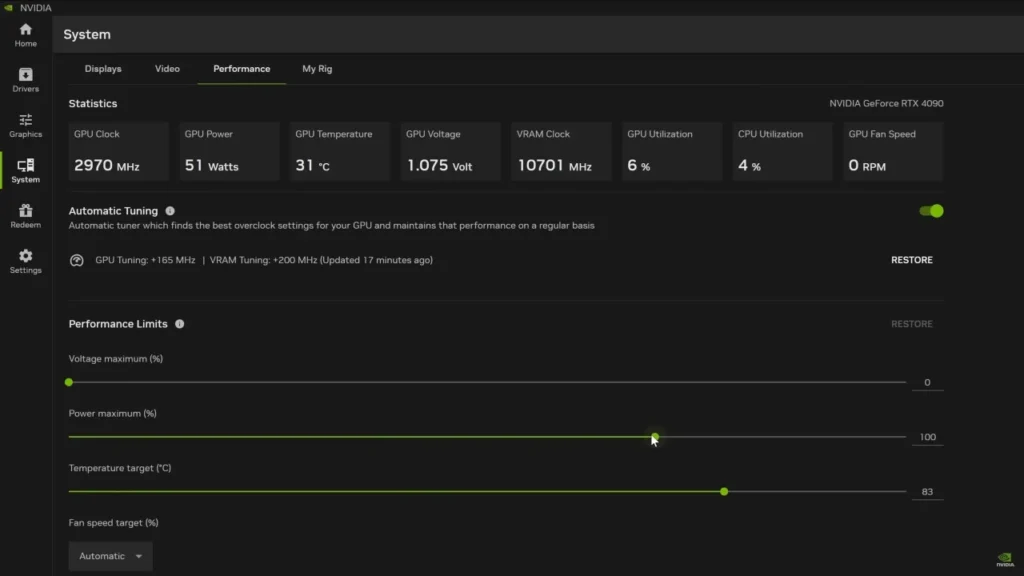Click the NVIDIA GeForce RTX 4090 label
1024x576 pixels.
886,103
